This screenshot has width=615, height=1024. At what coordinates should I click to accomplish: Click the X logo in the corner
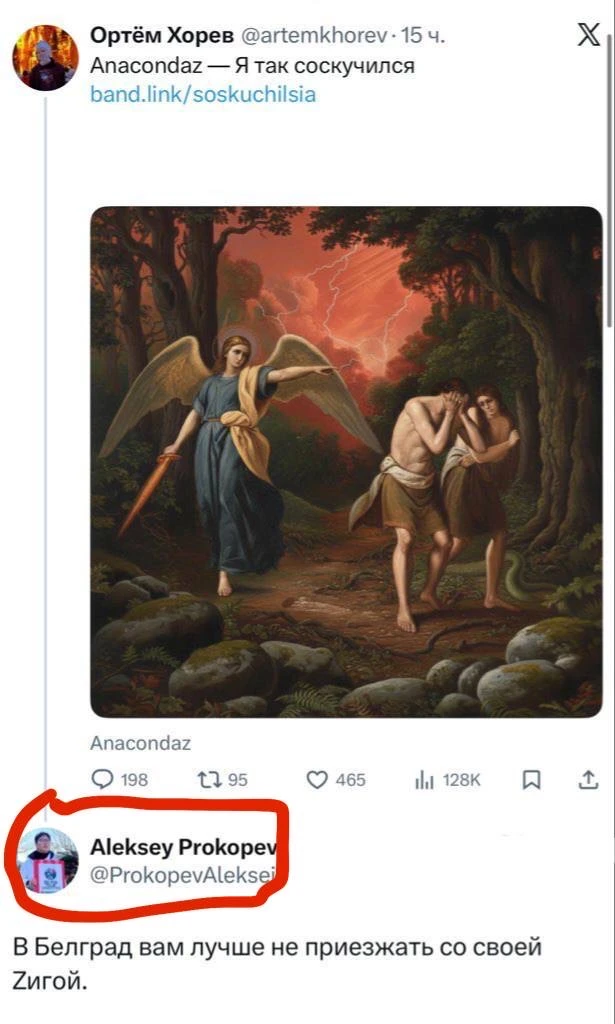click(589, 35)
